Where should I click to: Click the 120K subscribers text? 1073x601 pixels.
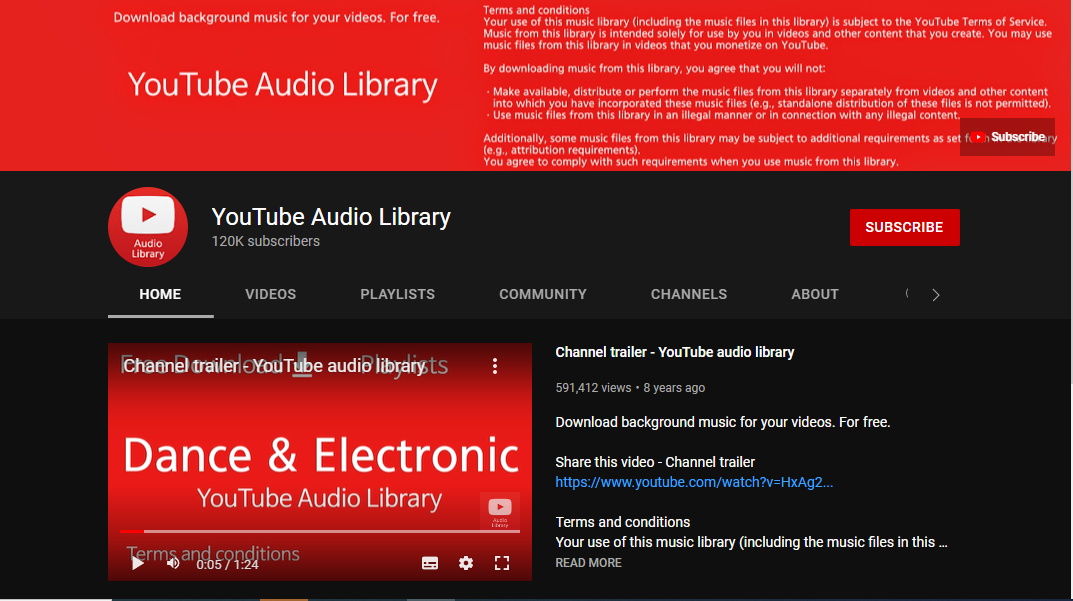266,241
